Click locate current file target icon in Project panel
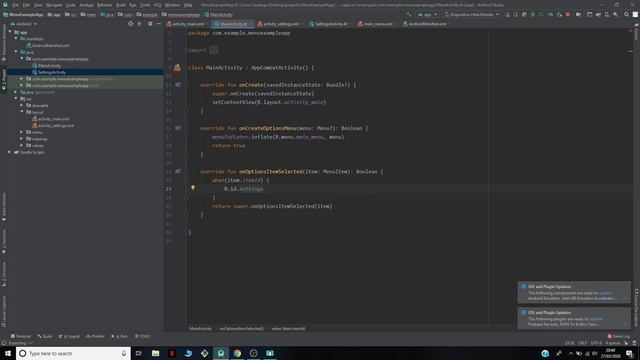Image resolution: width=640 pixels, height=360 pixels. click(131, 24)
